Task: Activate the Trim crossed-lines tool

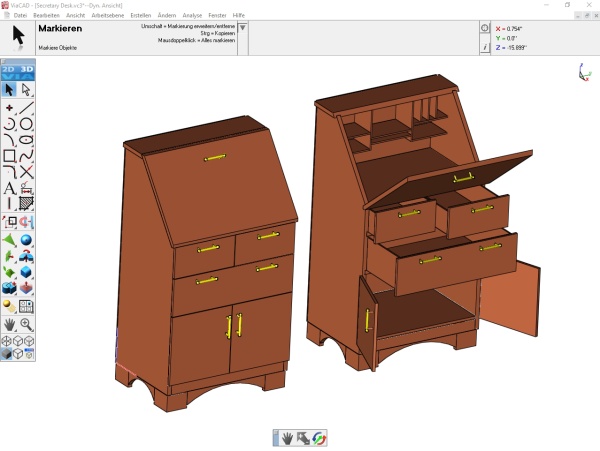Action: [x=26, y=172]
